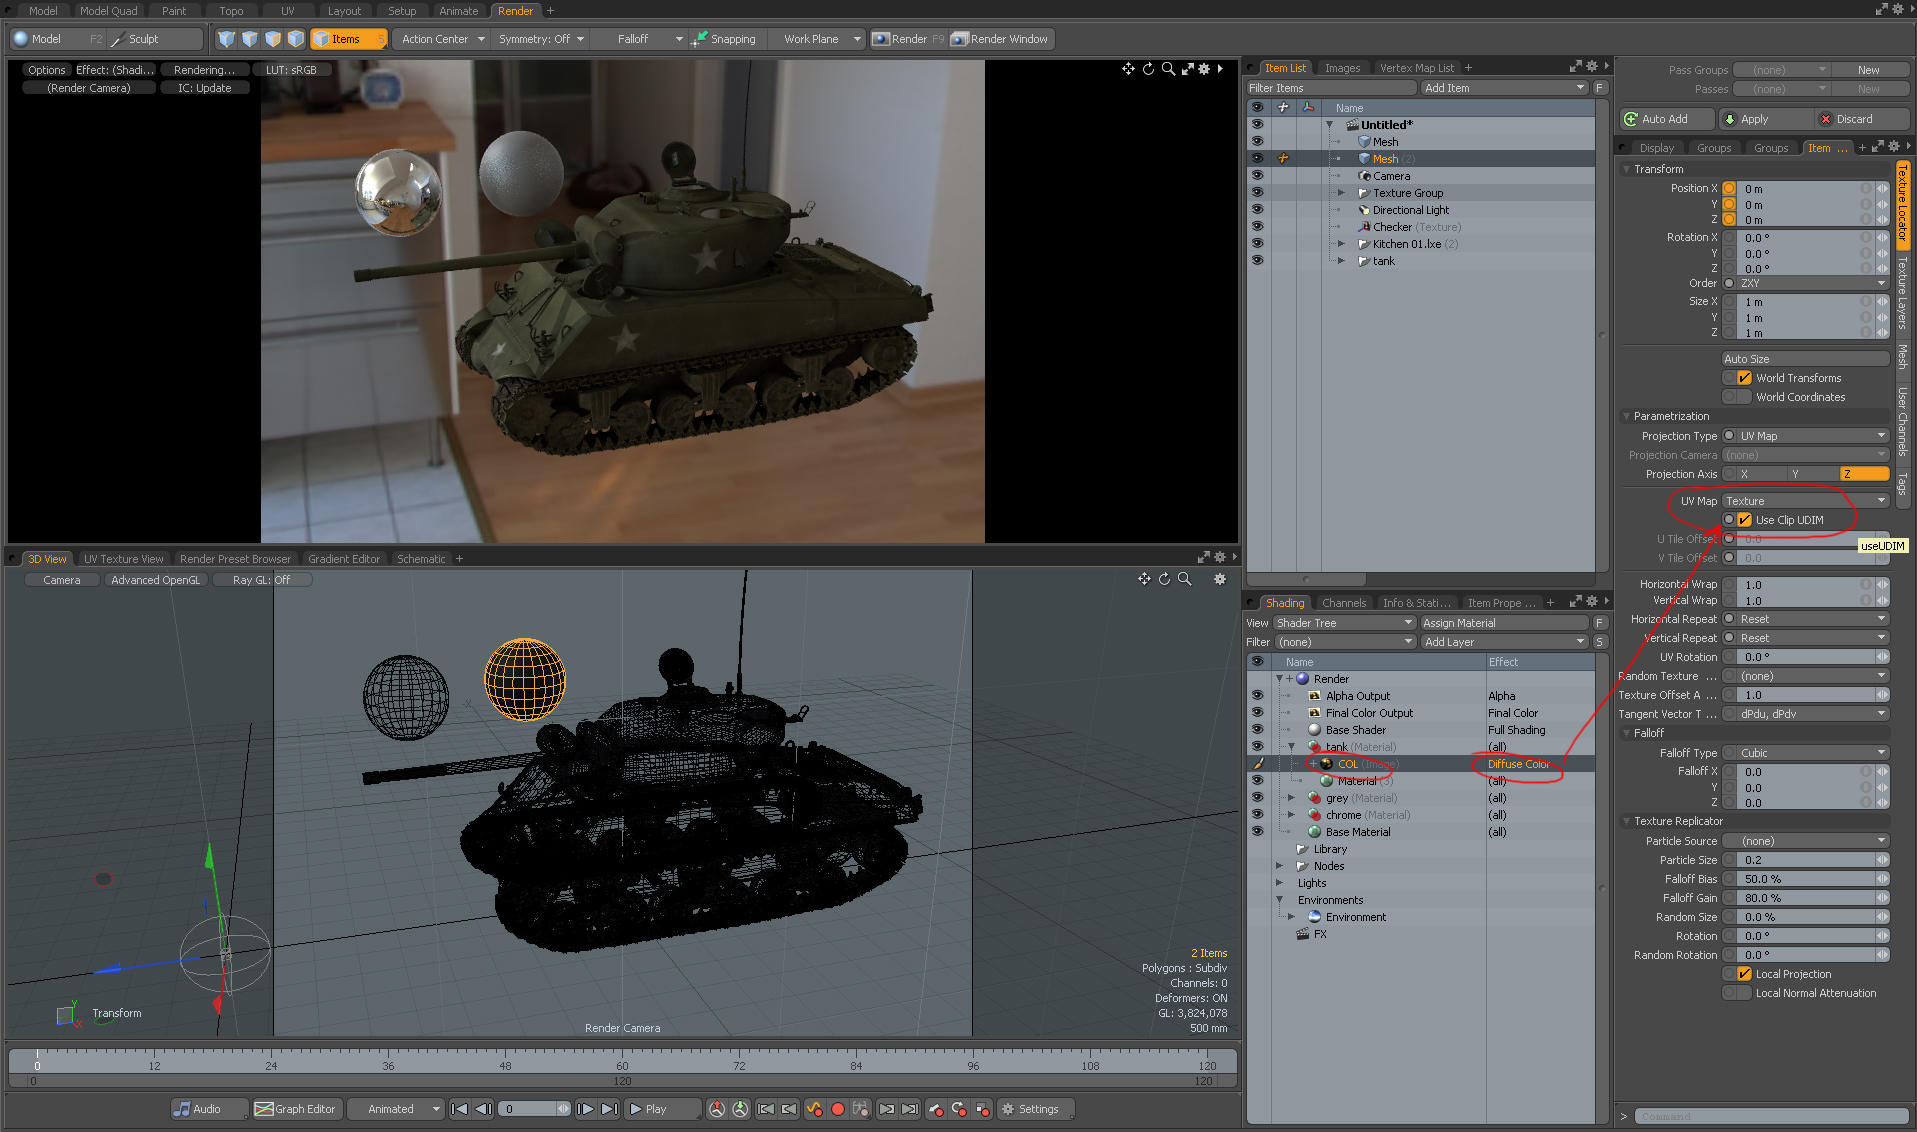Switch to the Vertex Map List tab
Image resolution: width=1917 pixels, height=1132 pixels.
click(x=1416, y=68)
